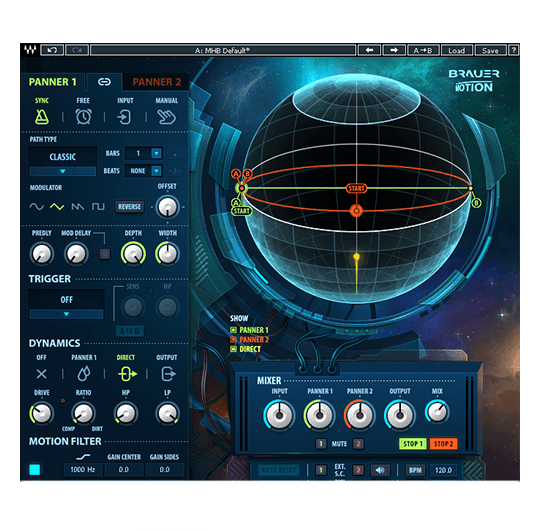Image resolution: width=541 pixels, height=530 pixels.
Task: Toggle the panner link chain icon
Action: [104, 82]
